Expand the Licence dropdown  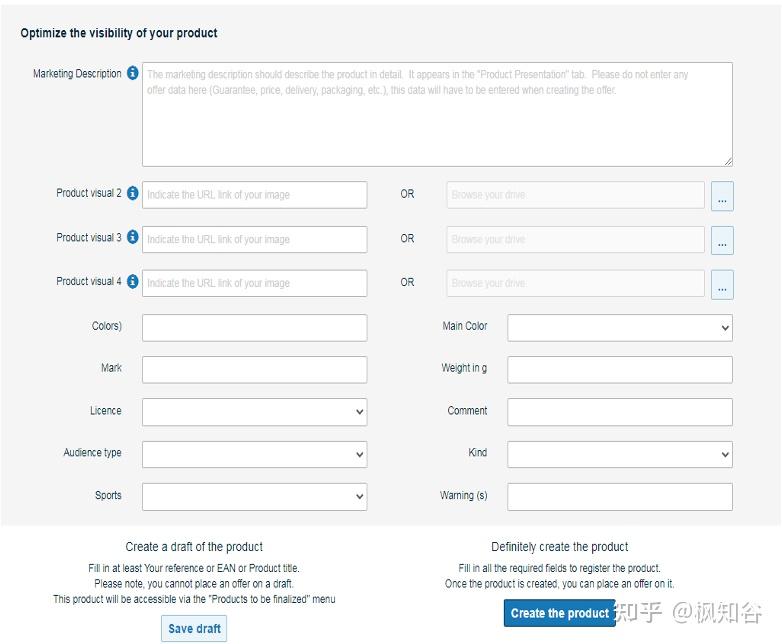(x=254, y=412)
